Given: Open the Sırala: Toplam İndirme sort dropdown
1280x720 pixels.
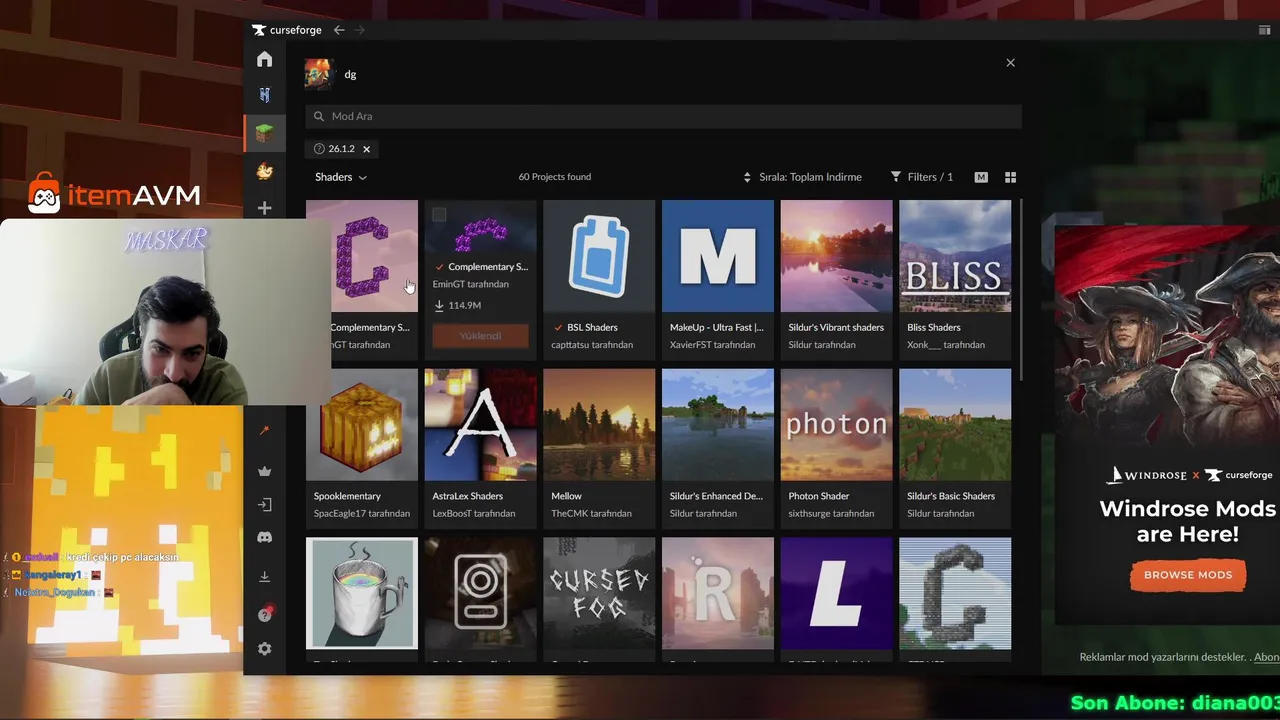Looking at the screenshot, I should pos(802,177).
